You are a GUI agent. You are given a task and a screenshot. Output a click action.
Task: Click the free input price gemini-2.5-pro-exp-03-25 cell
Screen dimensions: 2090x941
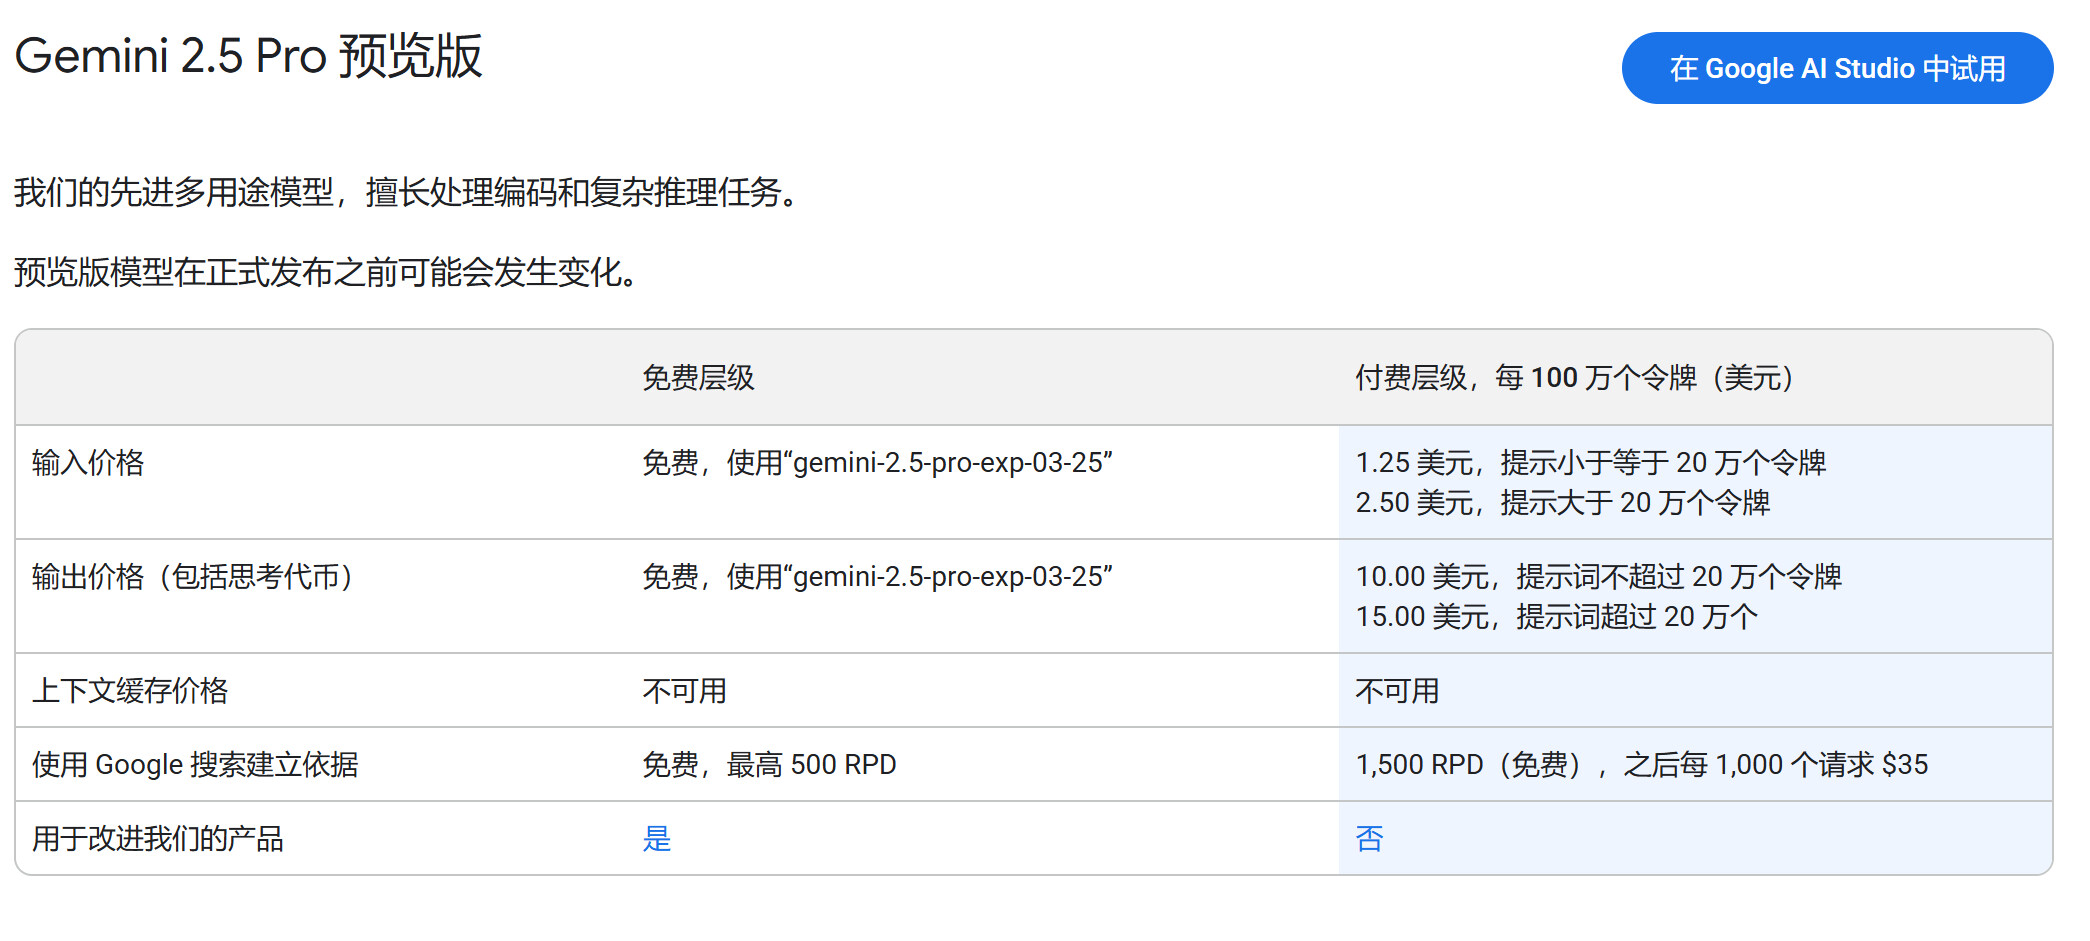877,463
